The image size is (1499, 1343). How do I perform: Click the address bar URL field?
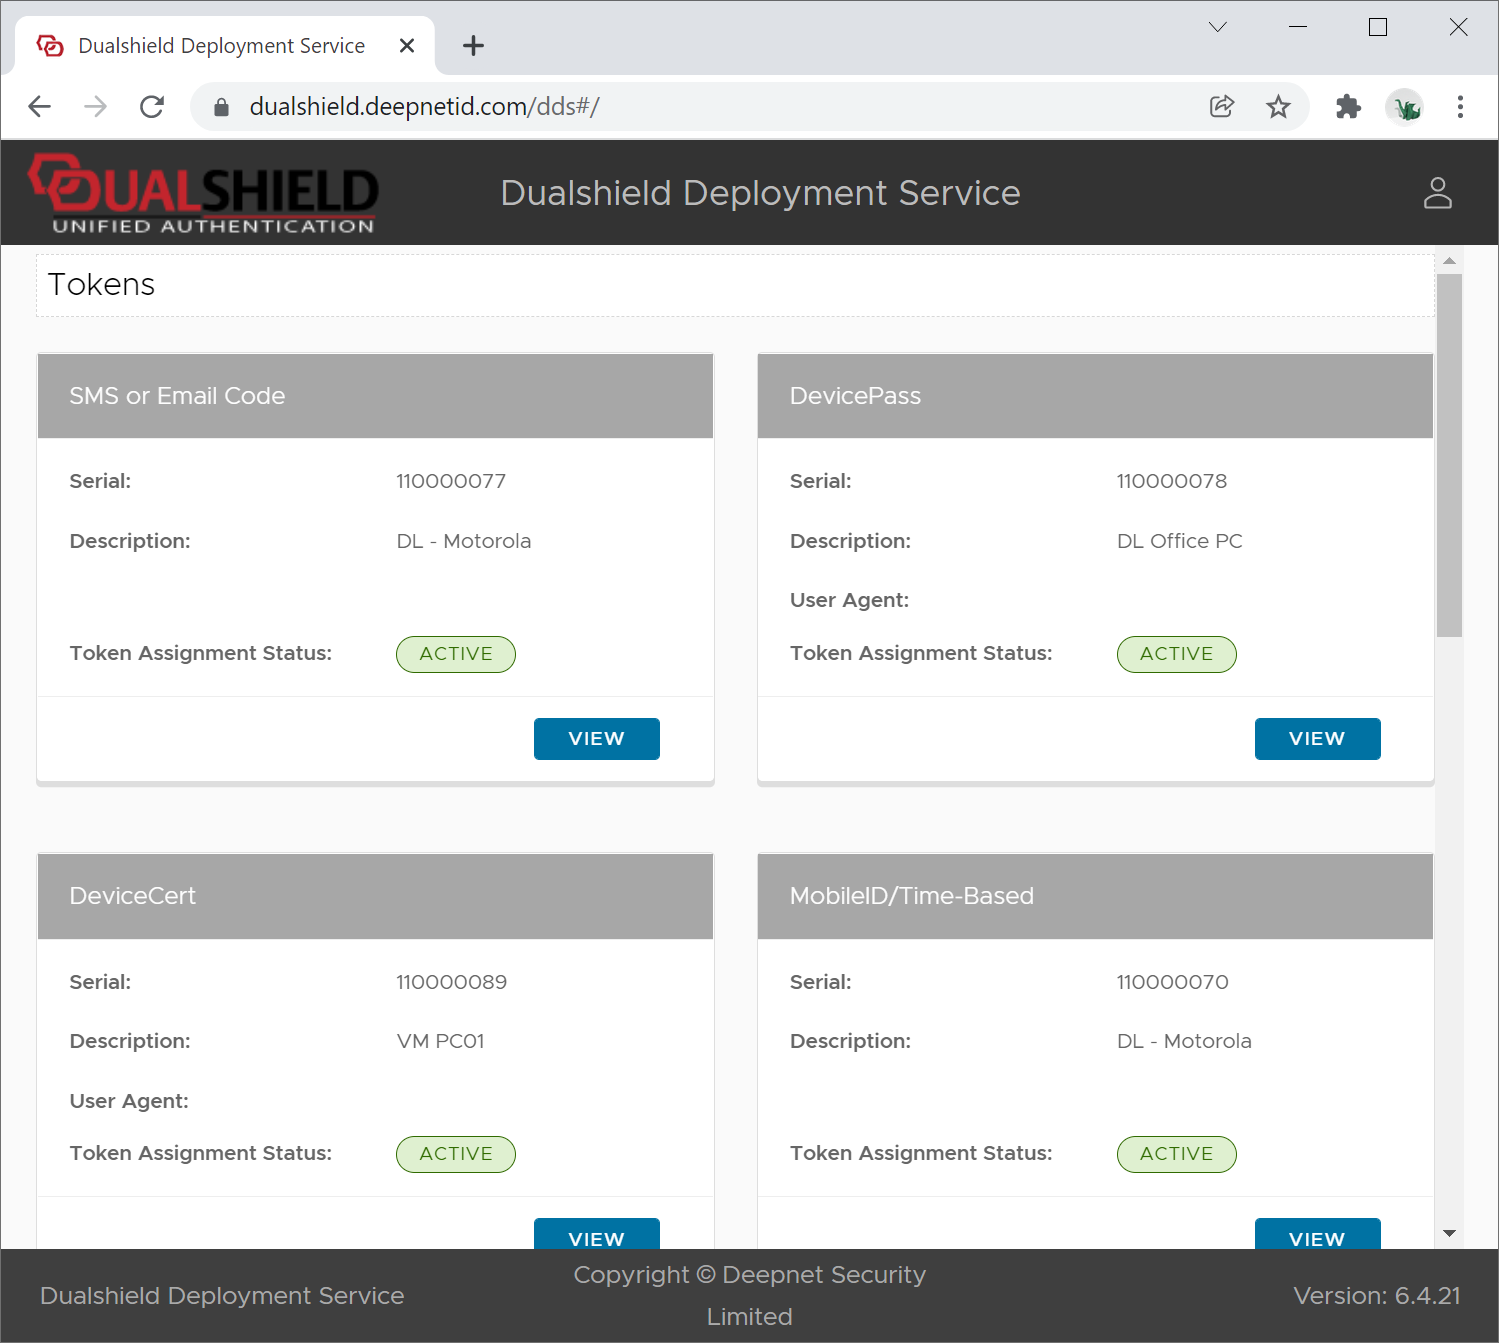700,107
